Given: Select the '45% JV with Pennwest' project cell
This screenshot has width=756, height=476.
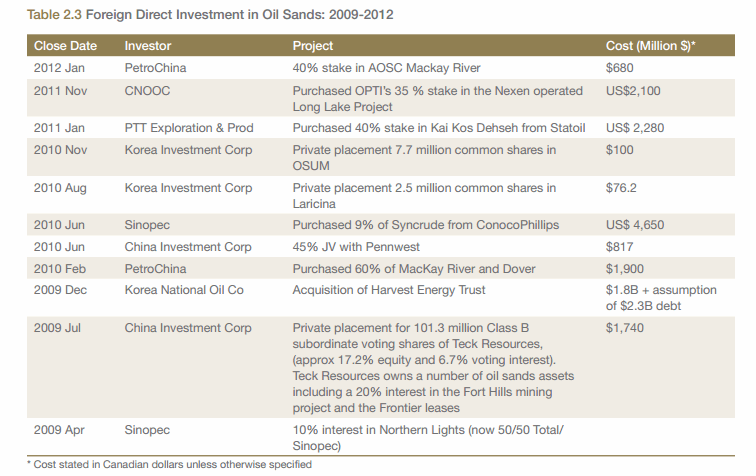Looking at the screenshot, I should tap(357, 247).
